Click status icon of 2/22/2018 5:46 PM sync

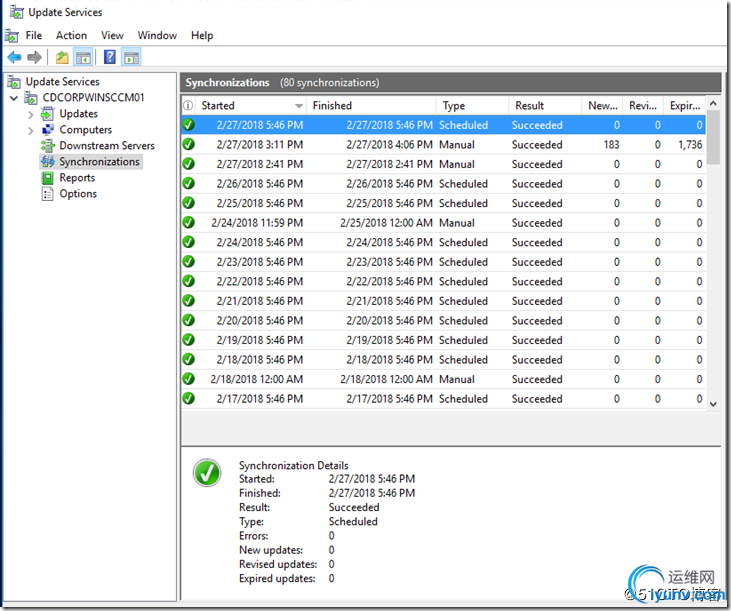coord(188,281)
